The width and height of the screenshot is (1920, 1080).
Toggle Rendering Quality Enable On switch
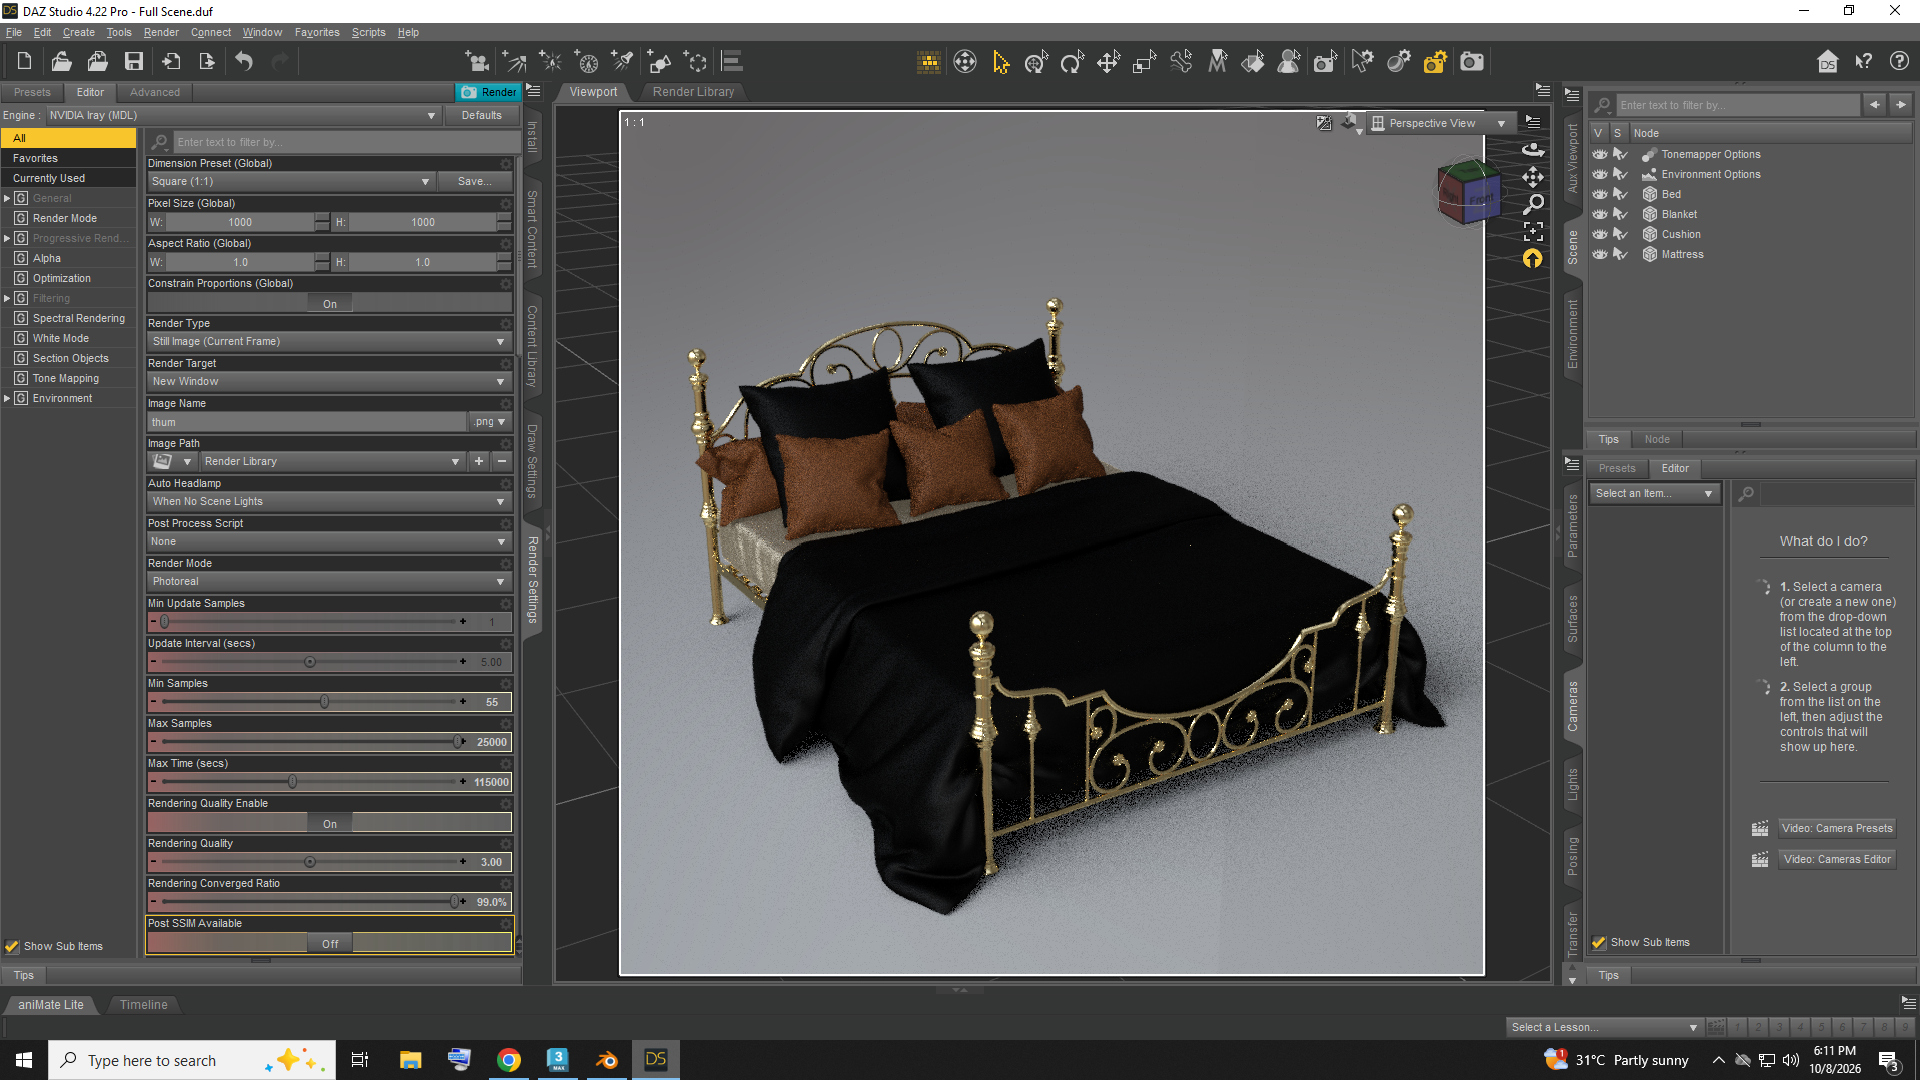tap(330, 823)
